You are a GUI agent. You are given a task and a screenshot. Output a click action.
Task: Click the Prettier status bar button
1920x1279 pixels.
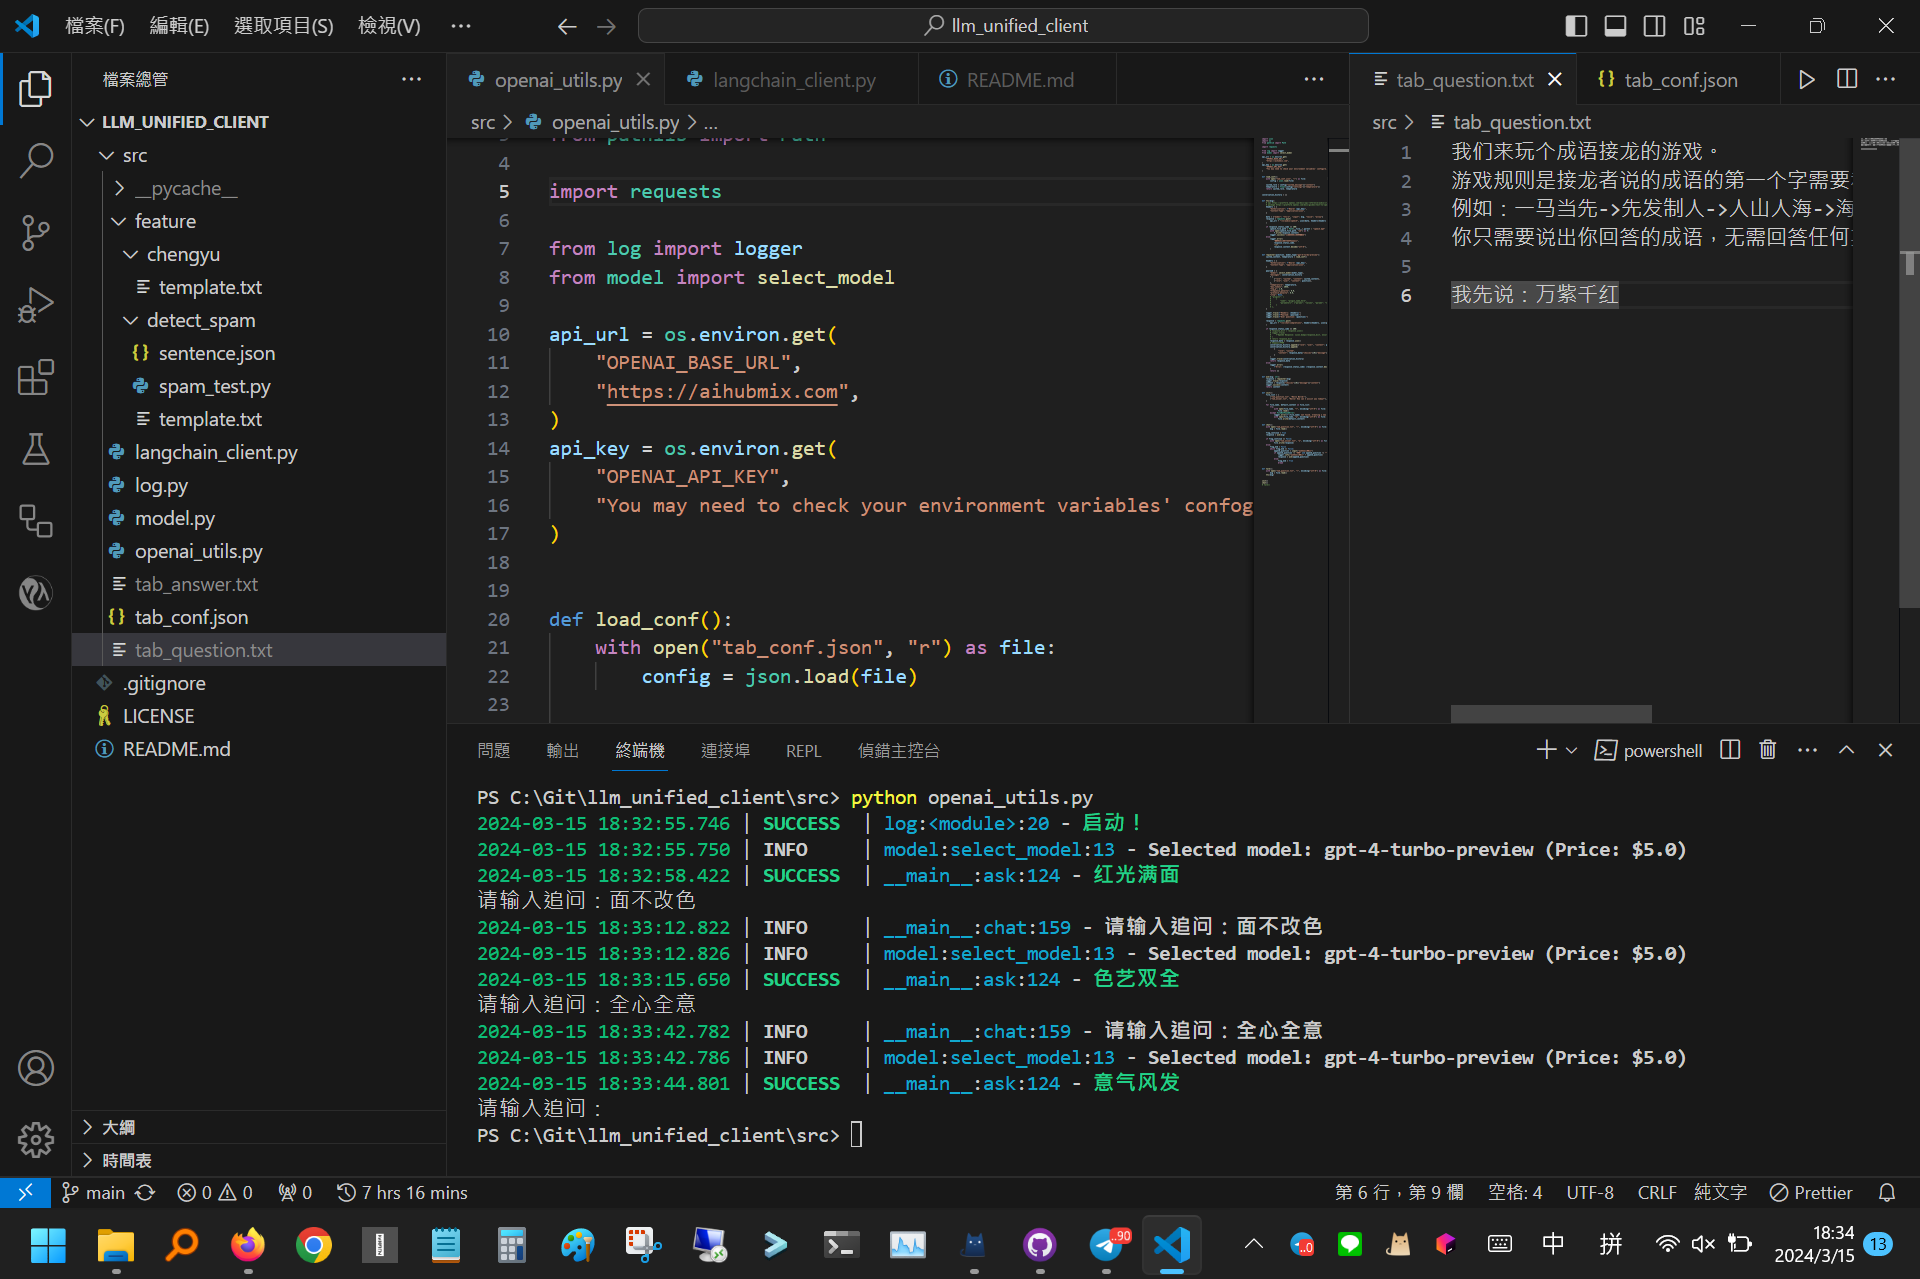tap(1811, 1192)
